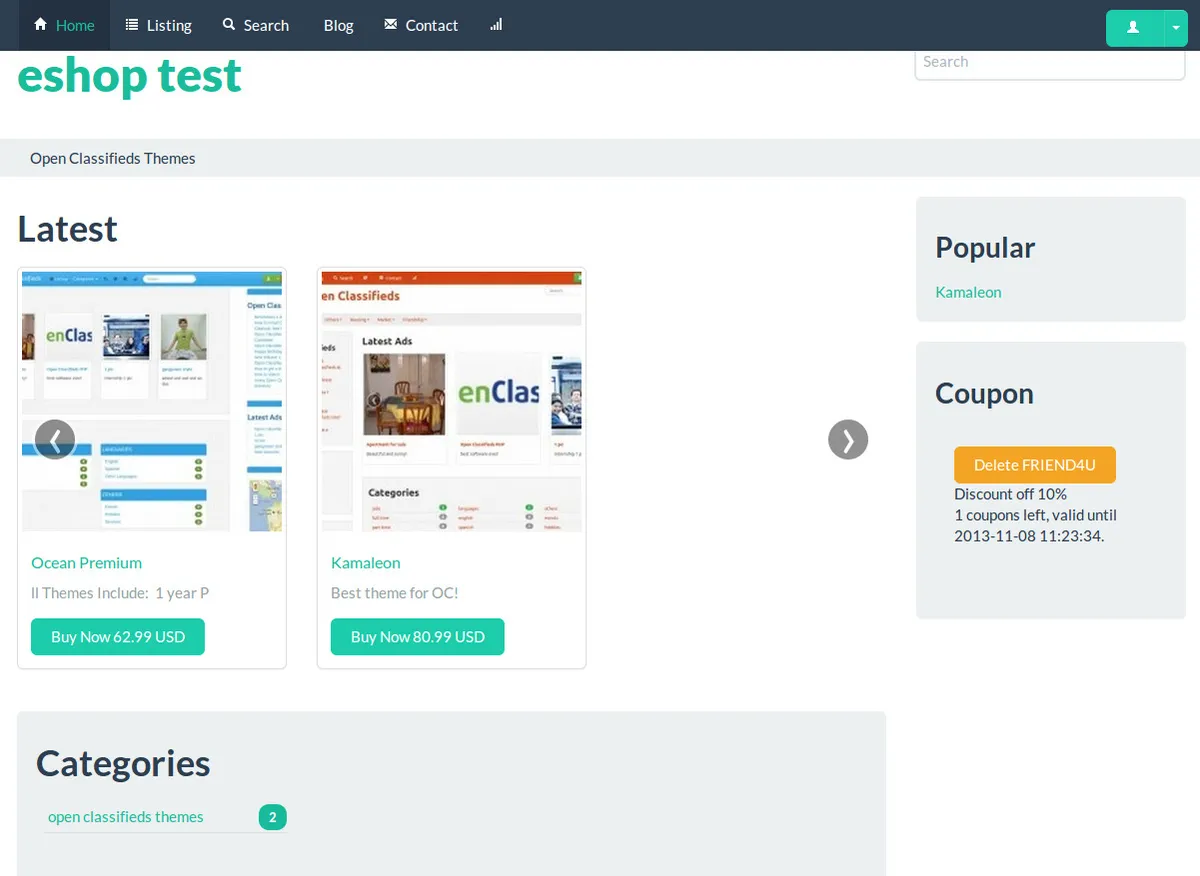Delete the FRIEND4U coupon
The width and height of the screenshot is (1200, 876).
tap(1035, 464)
